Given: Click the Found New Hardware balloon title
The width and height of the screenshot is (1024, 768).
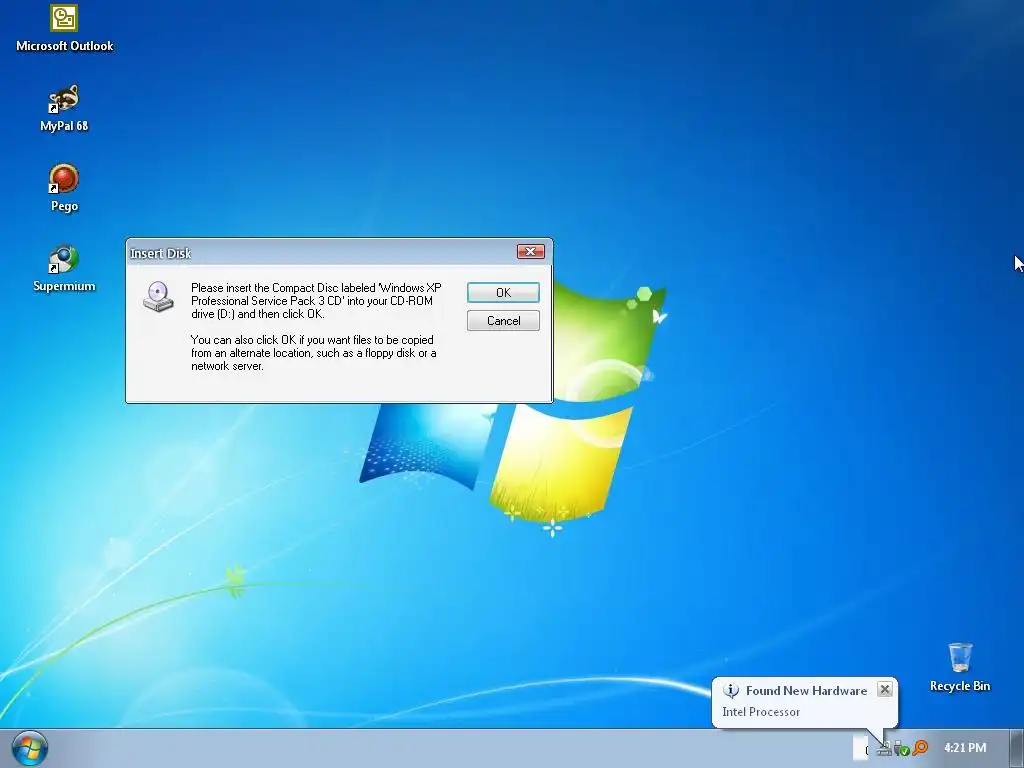Looking at the screenshot, I should click(x=807, y=690).
